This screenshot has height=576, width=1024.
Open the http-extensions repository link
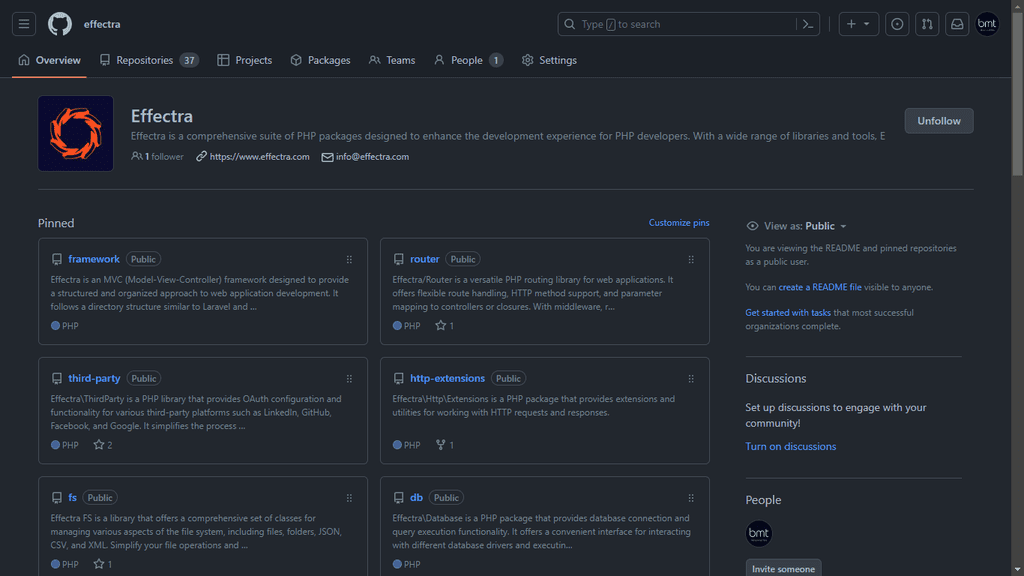[447, 378]
